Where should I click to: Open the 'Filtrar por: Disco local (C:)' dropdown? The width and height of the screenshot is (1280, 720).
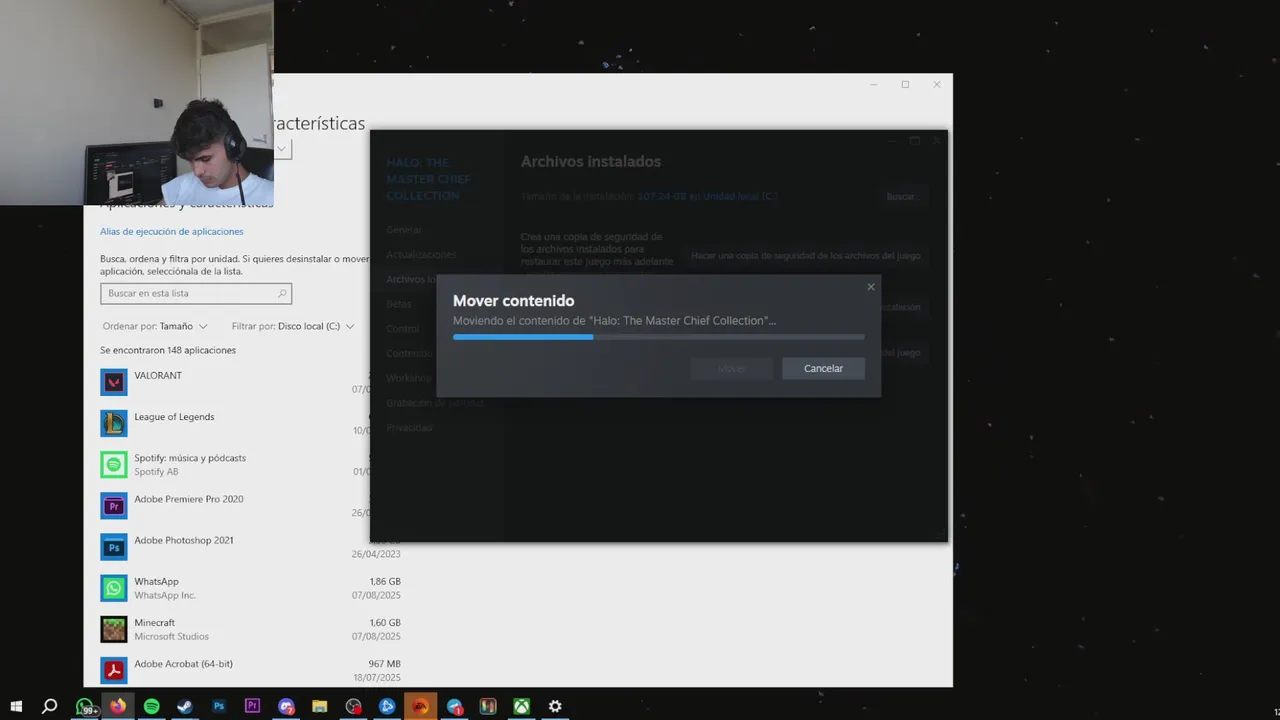pos(293,326)
